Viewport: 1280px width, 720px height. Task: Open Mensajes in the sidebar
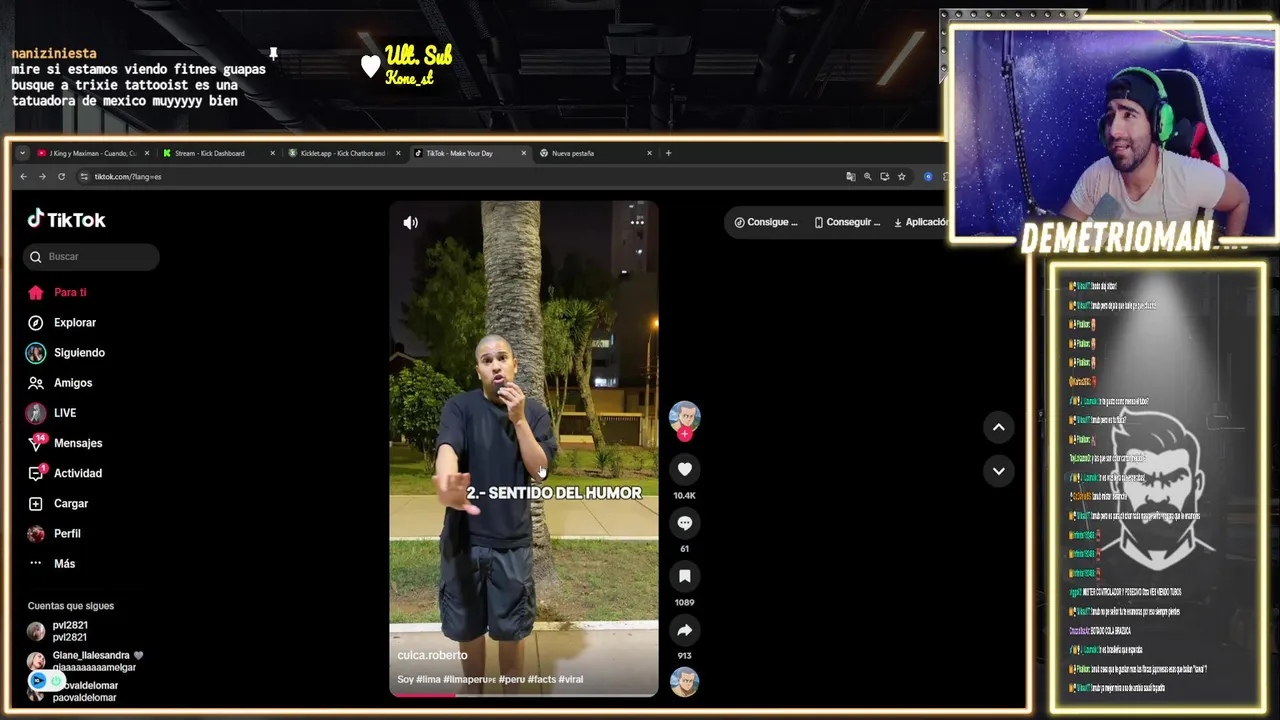tap(78, 443)
